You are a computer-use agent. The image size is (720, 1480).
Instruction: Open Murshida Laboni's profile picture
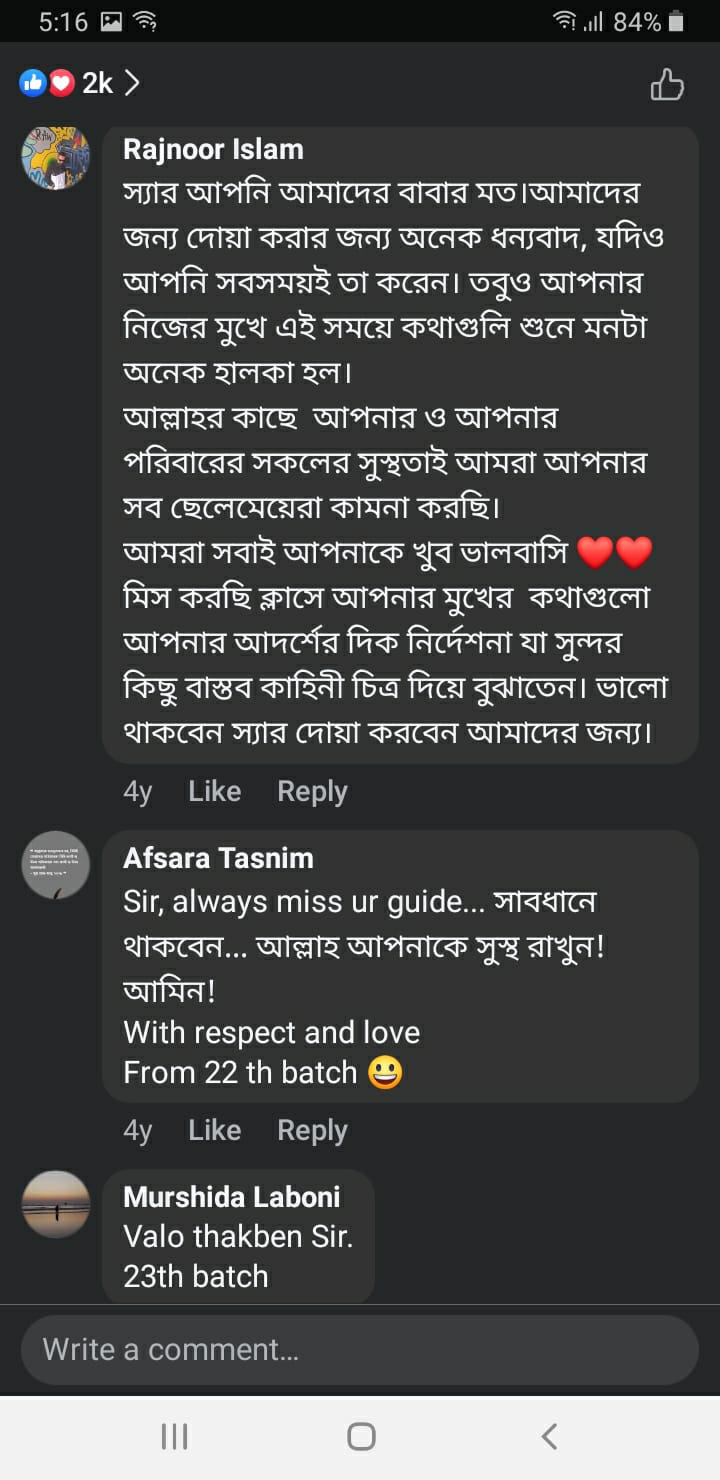click(x=56, y=1204)
